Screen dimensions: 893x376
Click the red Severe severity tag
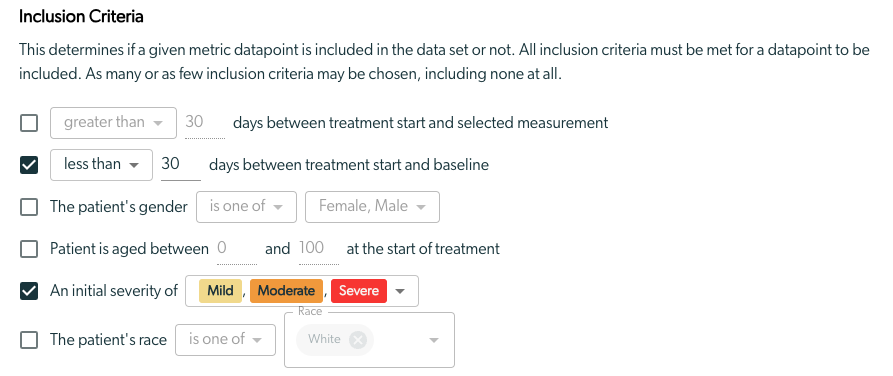359,291
